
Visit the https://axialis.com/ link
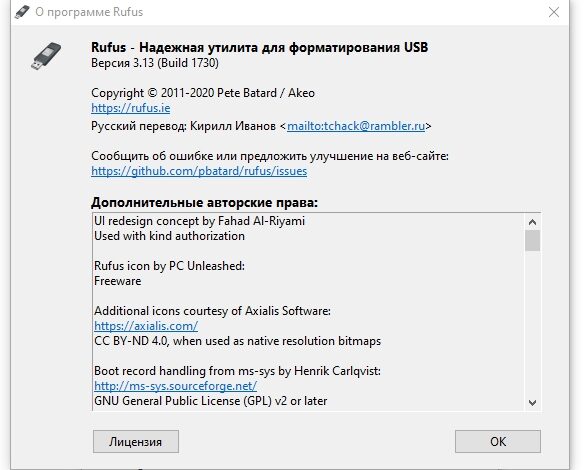click(x=146, y=326)
